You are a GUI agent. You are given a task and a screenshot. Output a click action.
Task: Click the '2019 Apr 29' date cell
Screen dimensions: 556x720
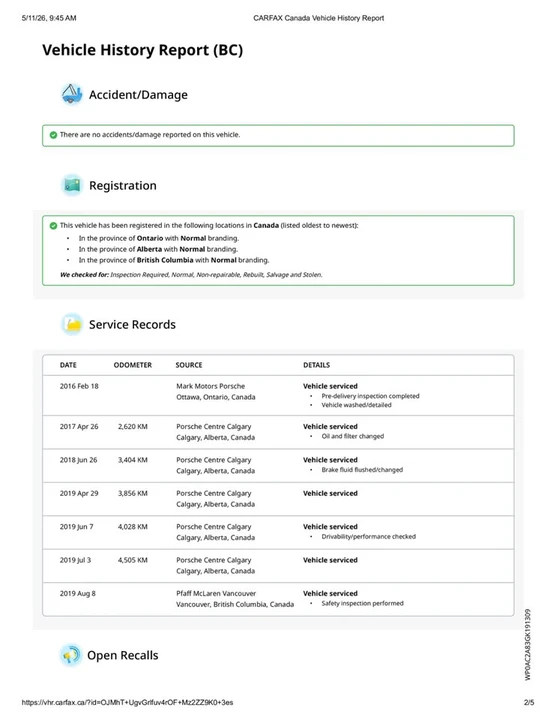tap(79, 493)
